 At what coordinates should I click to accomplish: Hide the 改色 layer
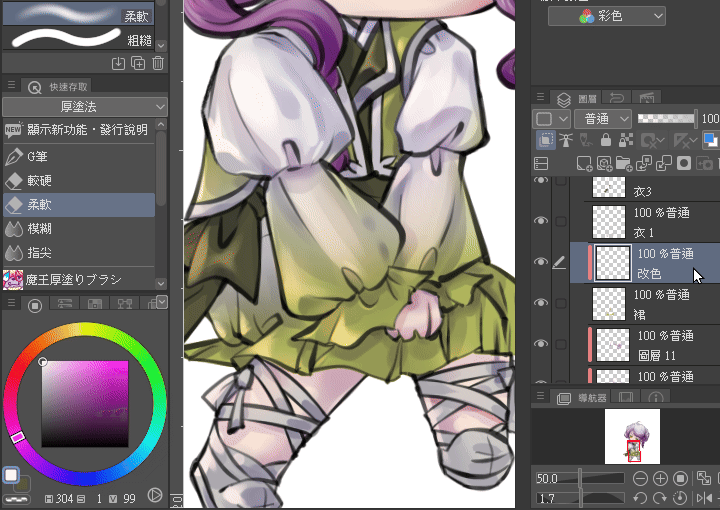tap(541, 262)
